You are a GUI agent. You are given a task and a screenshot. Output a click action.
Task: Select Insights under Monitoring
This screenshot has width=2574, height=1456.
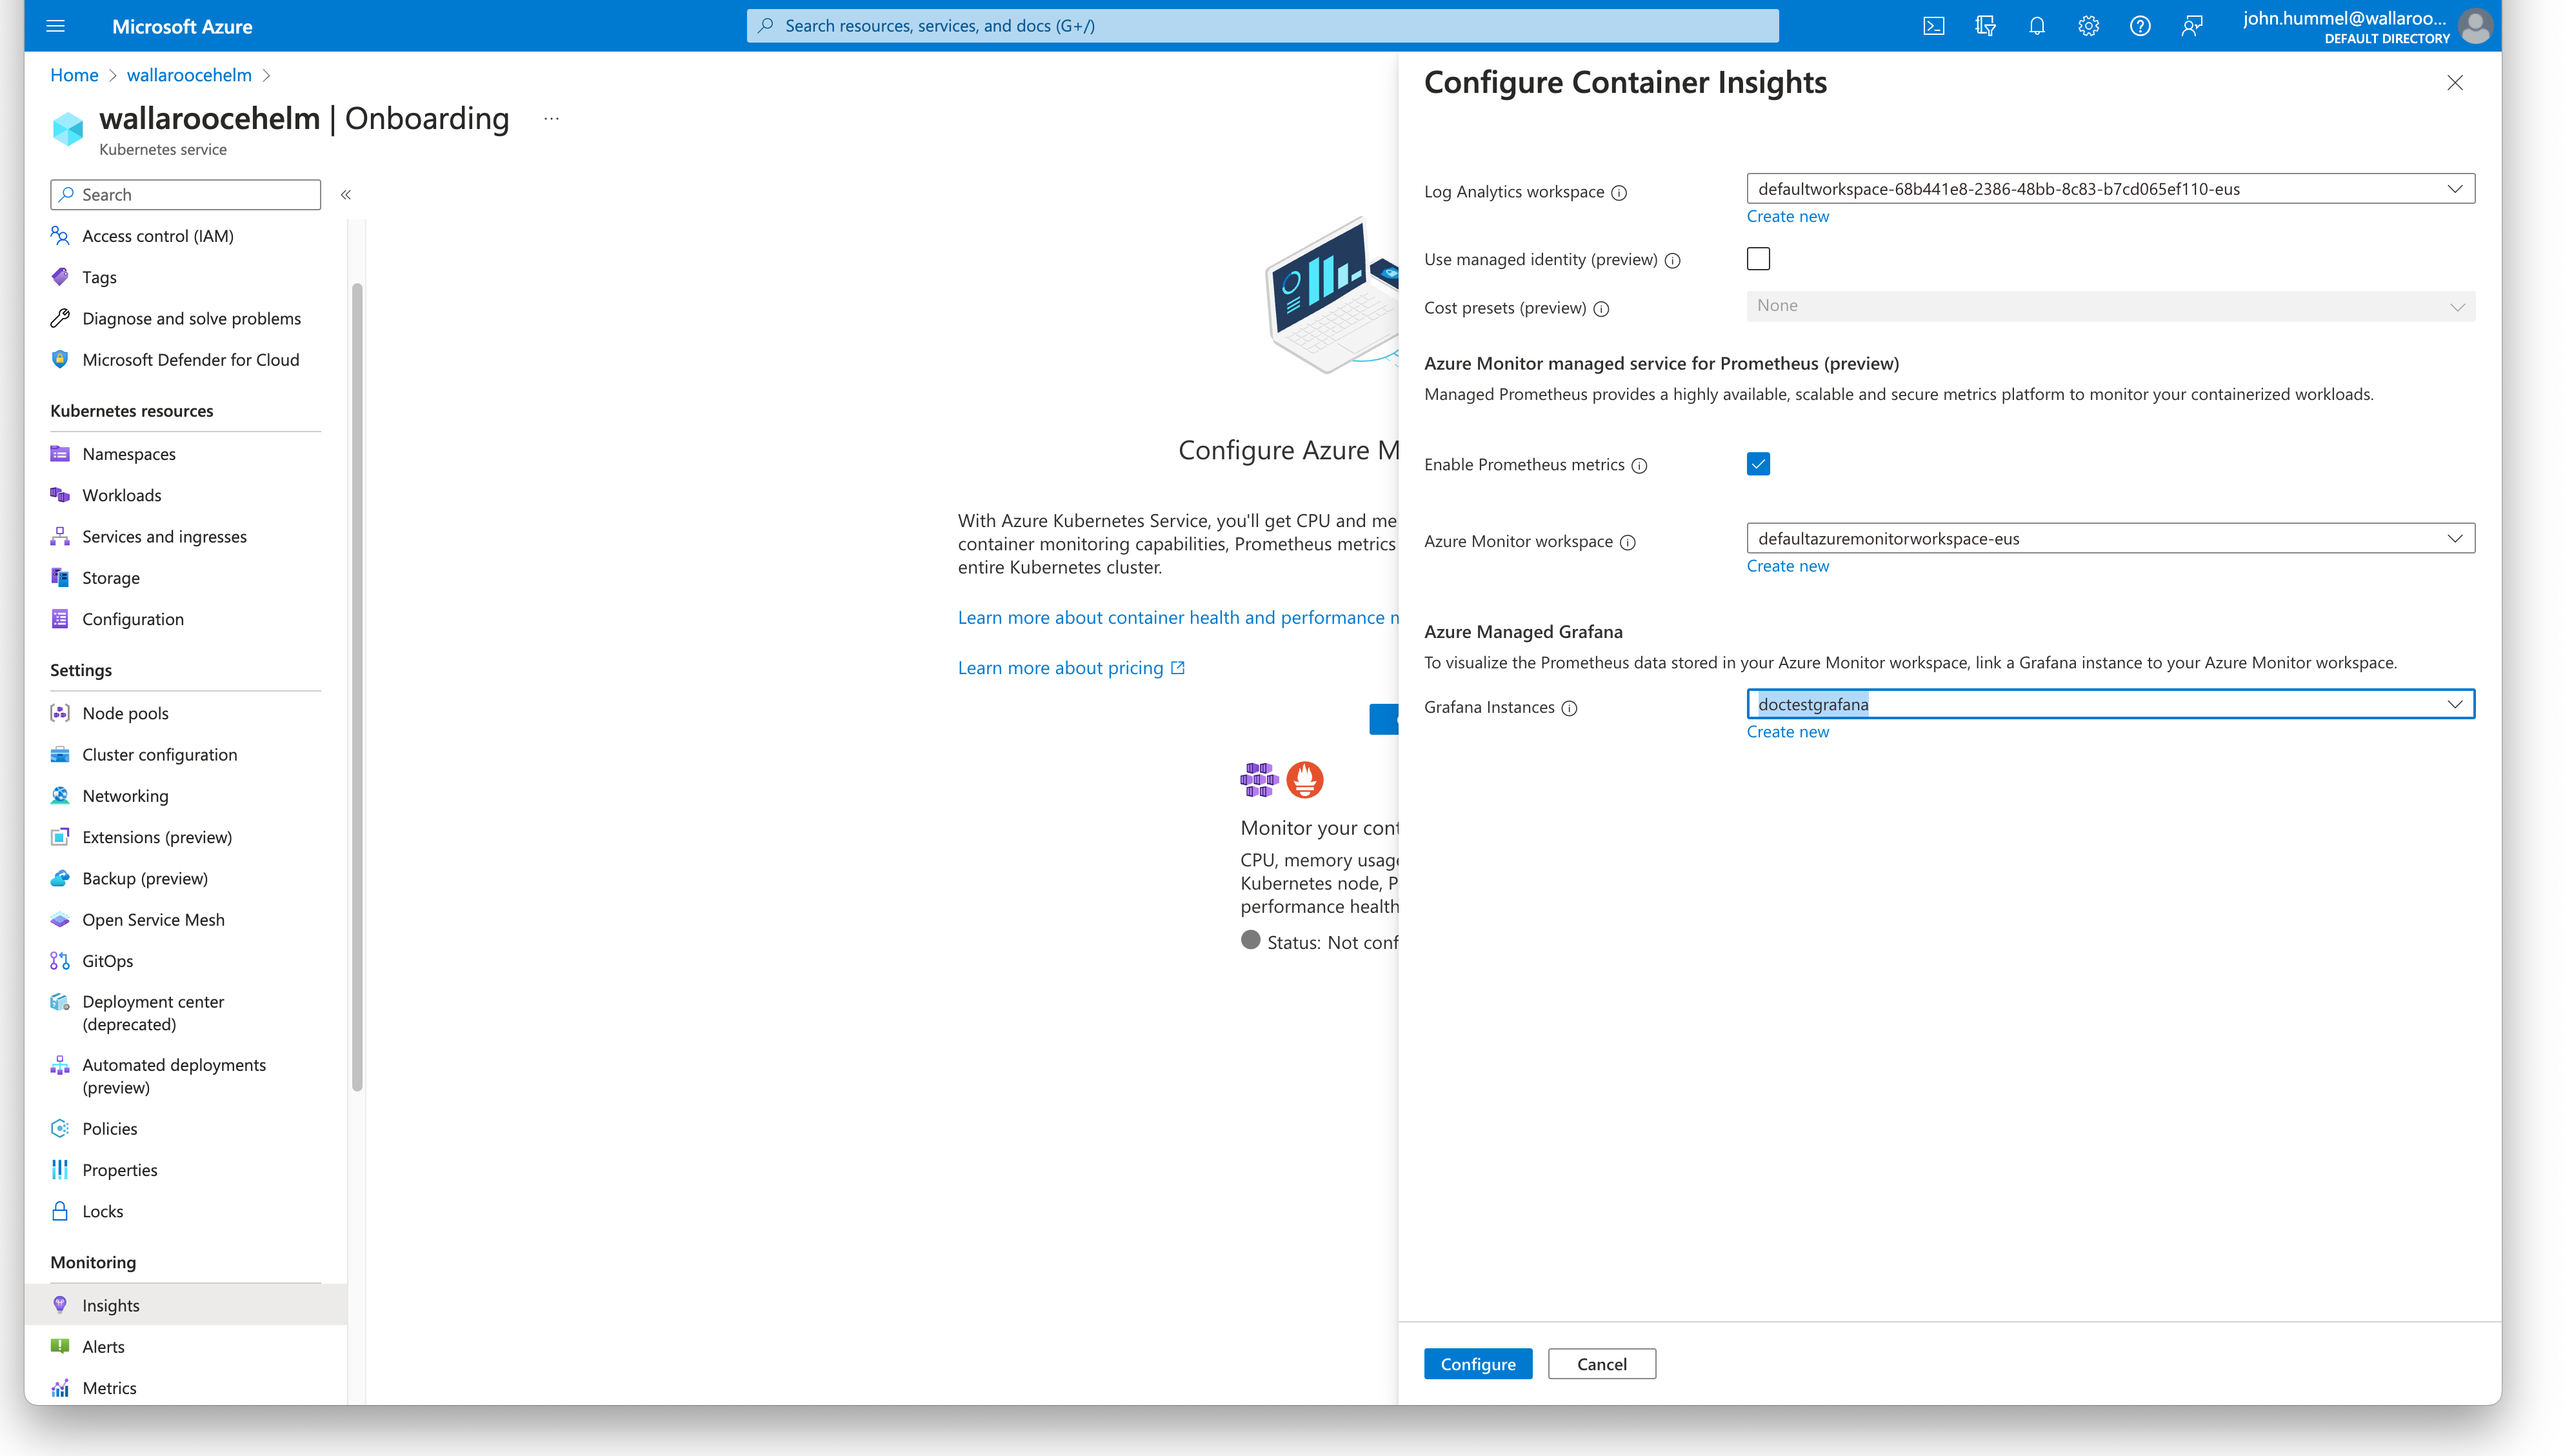111,1304
